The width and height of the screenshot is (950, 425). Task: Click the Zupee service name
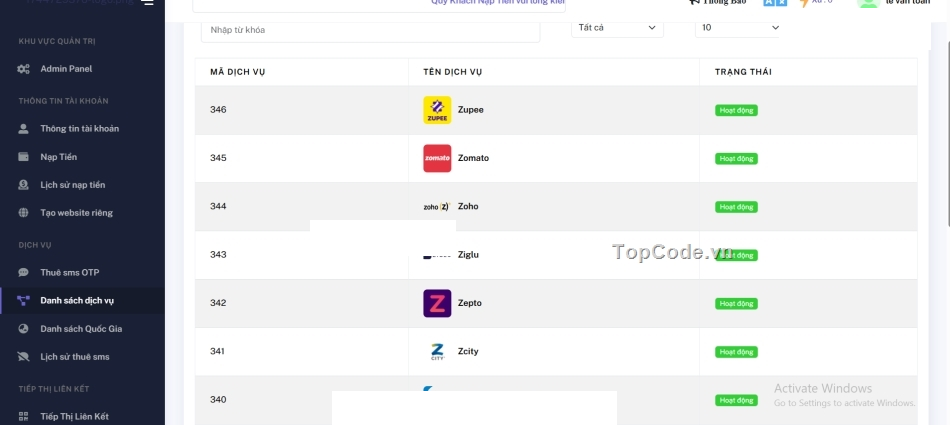[471, 110]
